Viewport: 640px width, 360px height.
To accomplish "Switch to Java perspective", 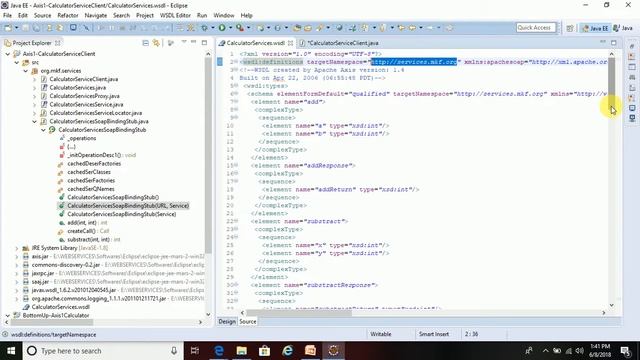I will [x=623, y=28].
